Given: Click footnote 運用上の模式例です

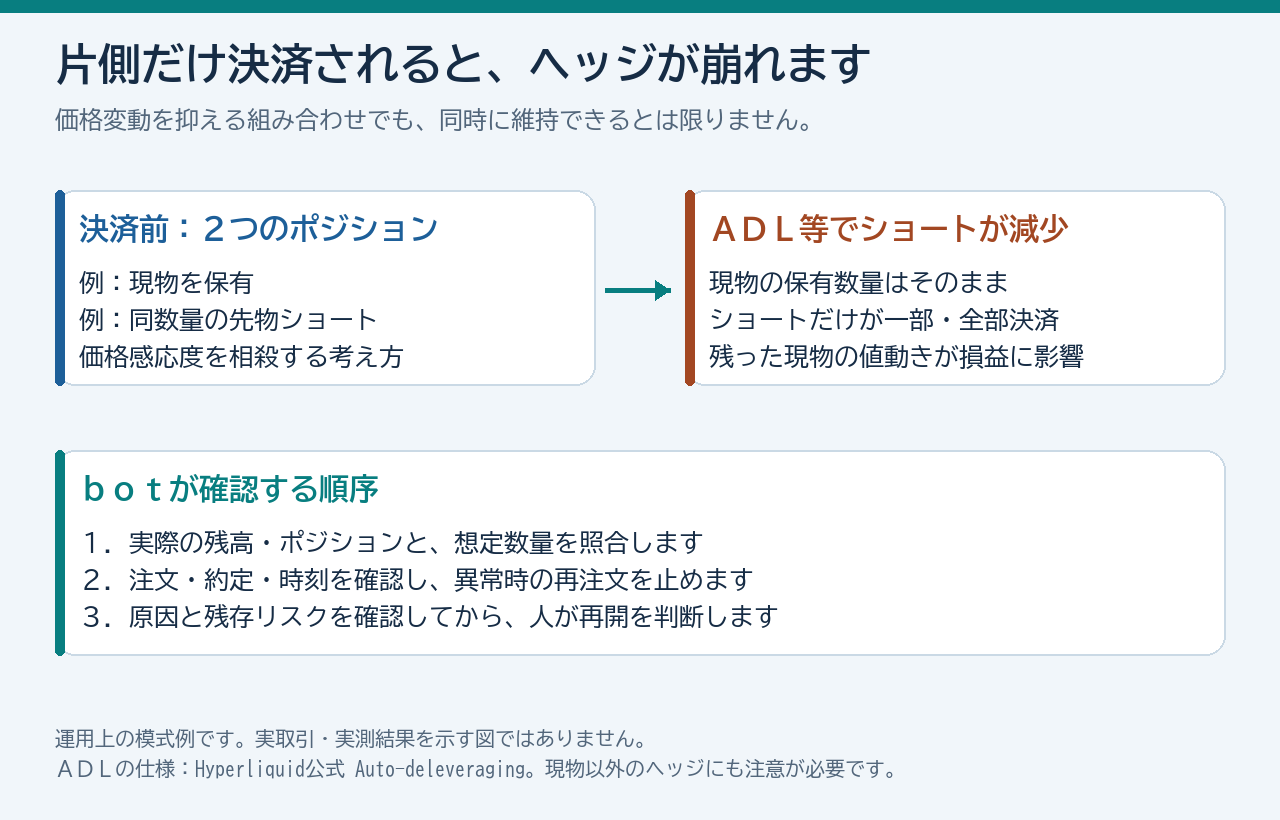Looking at the screenshot, I should tap(352, 739).
